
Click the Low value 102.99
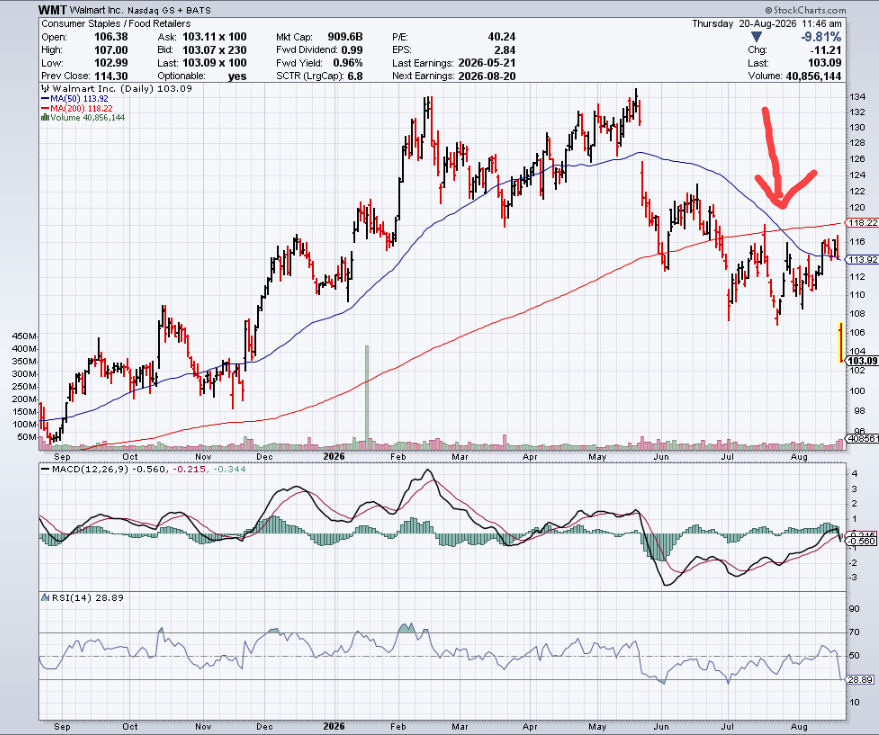click(111, 63)
